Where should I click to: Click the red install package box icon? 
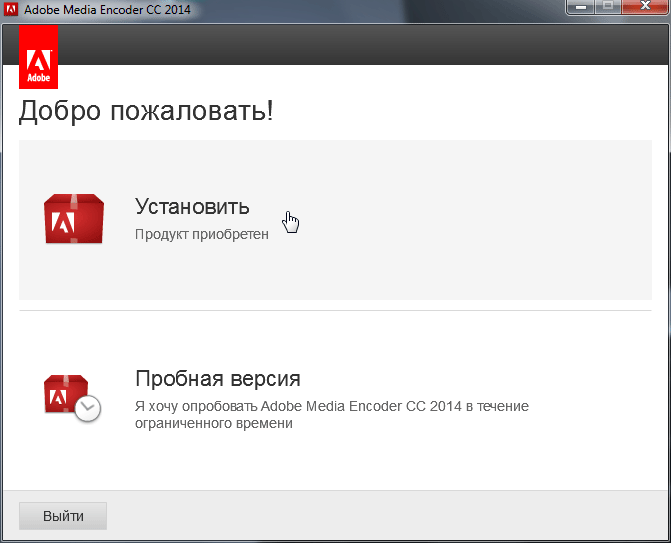tap(74, 219)
